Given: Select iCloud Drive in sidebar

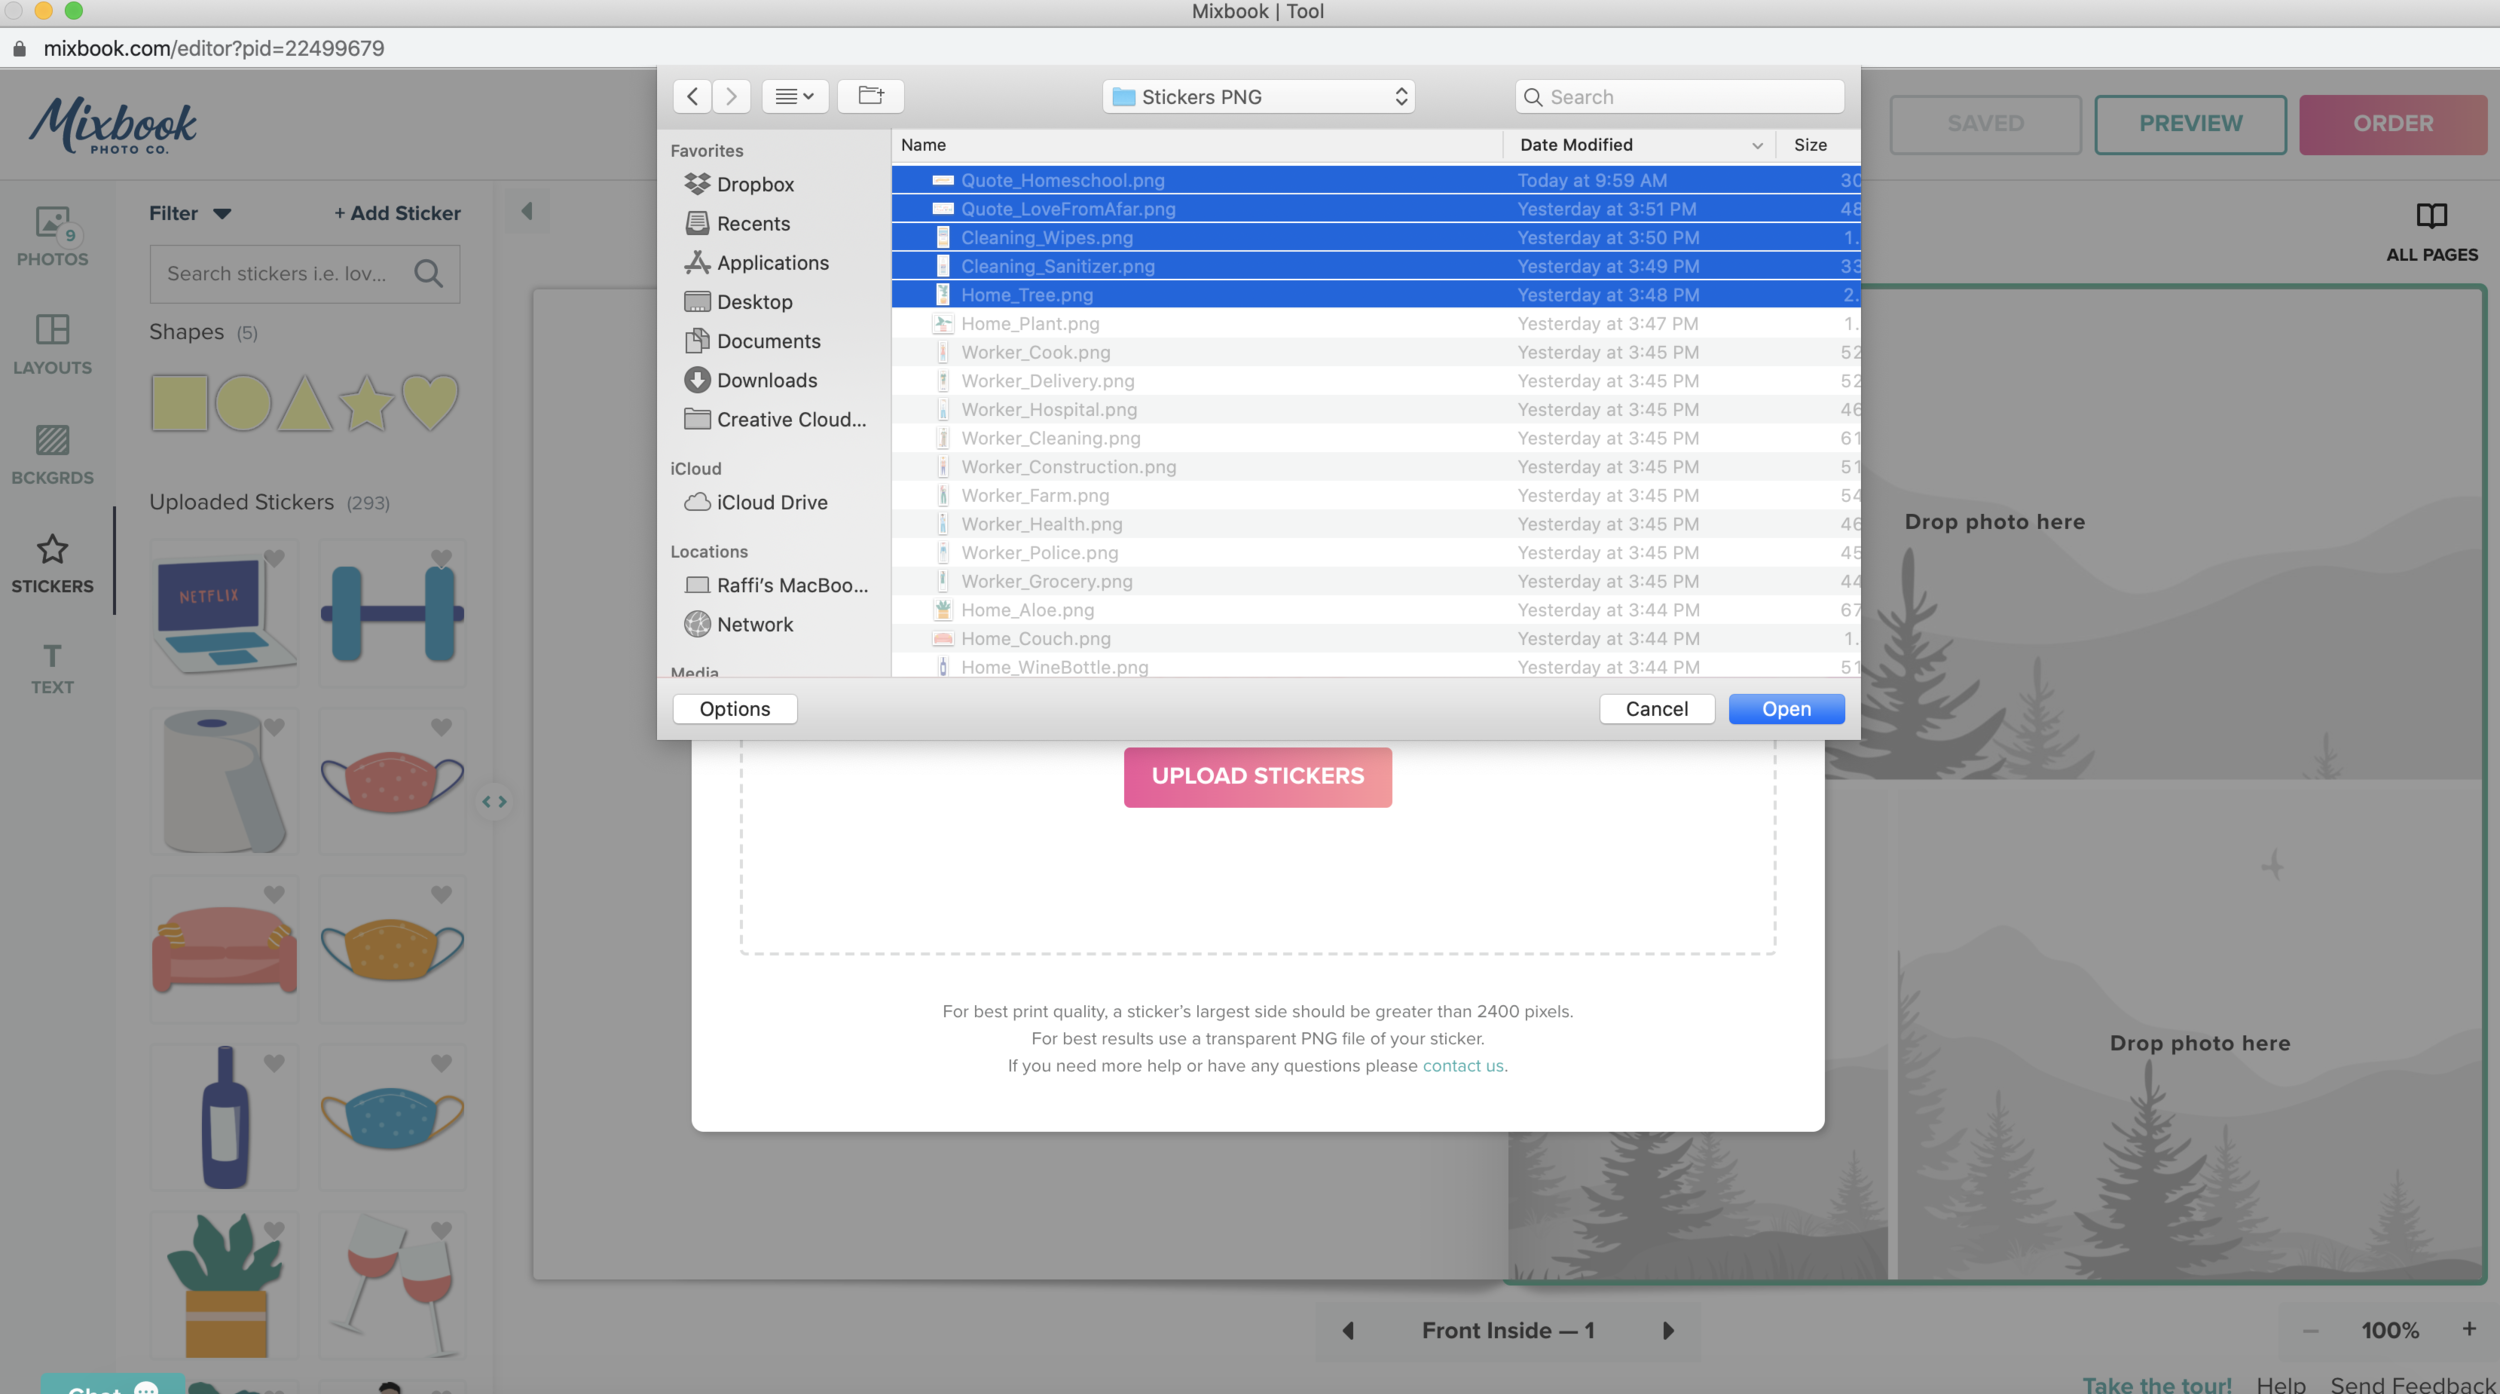Looking at the screenshot, I should coord(771,502).
